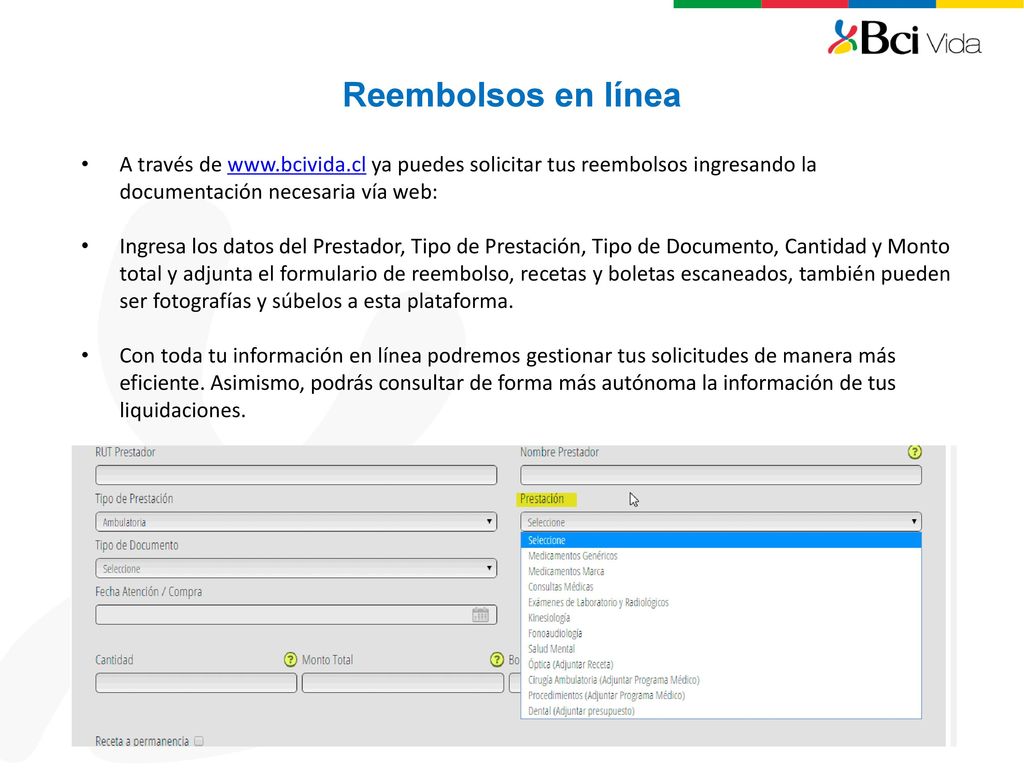Focus the Fecha Atención / Compra field
Viewport: 1024px width, 768px height.
click(x=296, y=615)
